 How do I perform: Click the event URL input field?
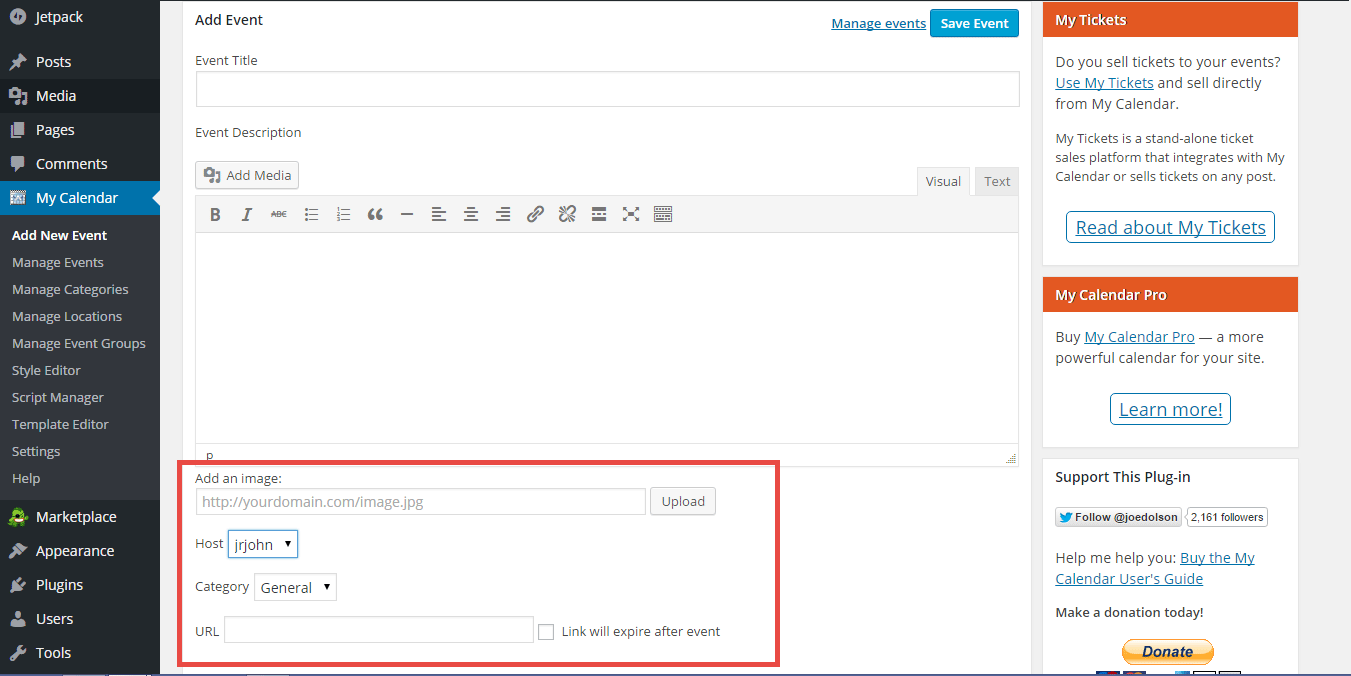click(379, 630)
